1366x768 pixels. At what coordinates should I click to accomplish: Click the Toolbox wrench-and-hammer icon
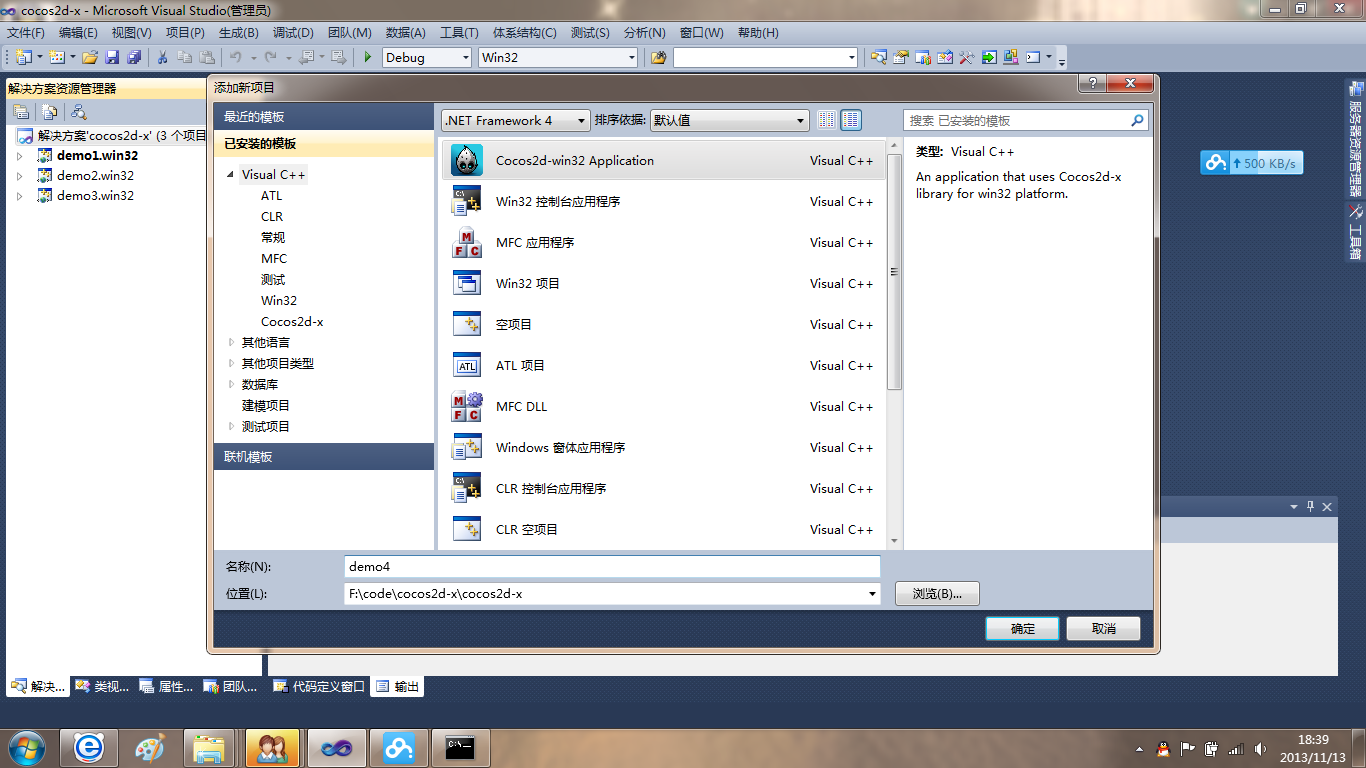(967, 57)
